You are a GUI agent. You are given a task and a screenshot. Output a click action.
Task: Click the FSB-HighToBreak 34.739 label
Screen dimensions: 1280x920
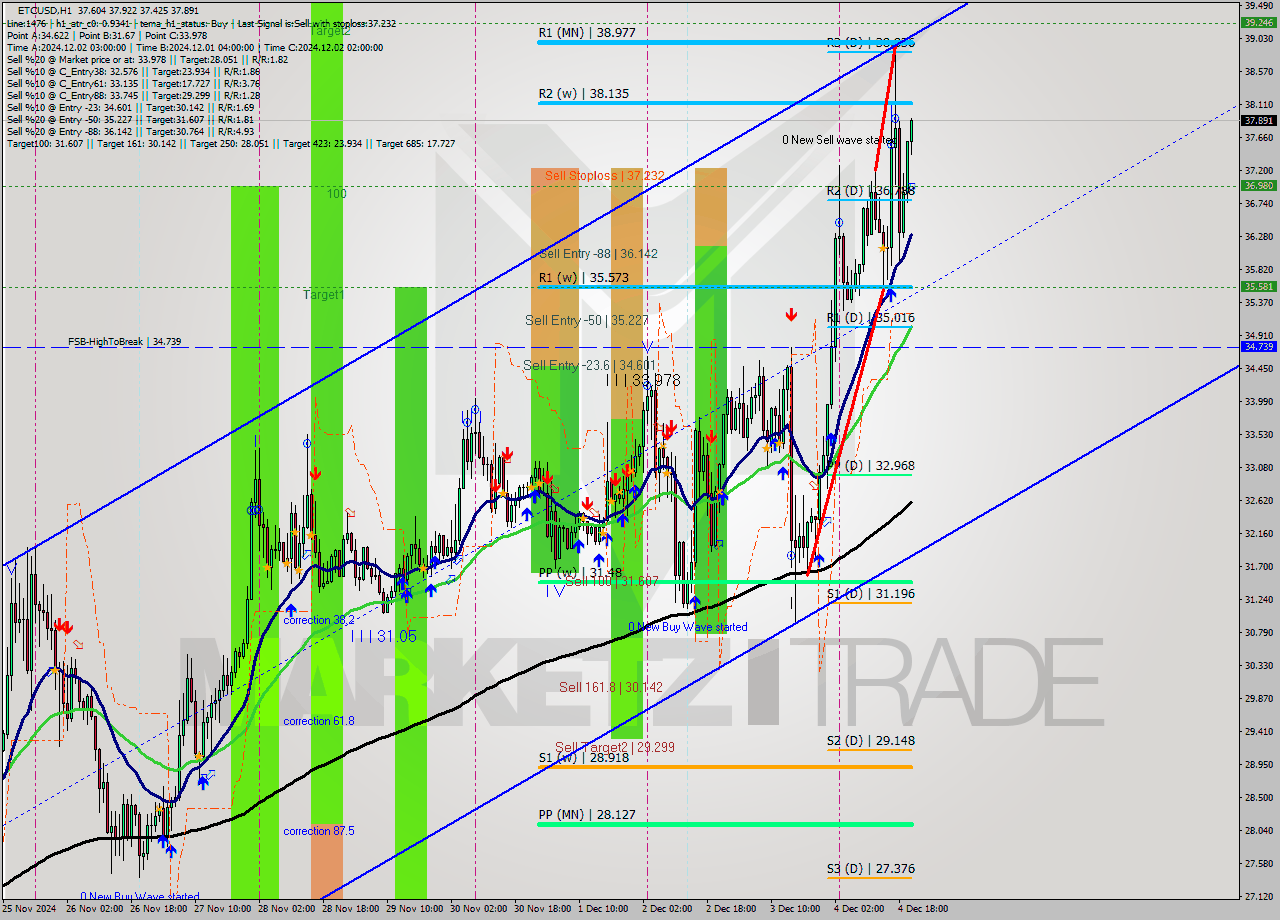125,342
